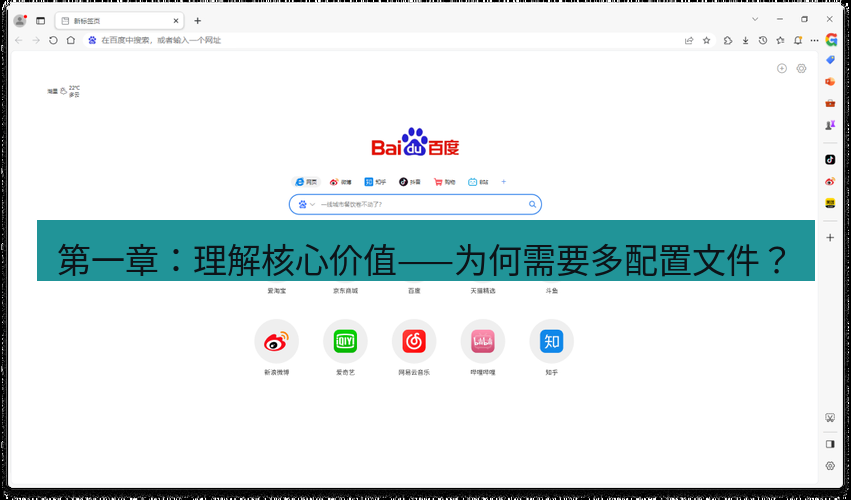This screenshot has height=500, width=851.
Task: Click the magnifier search button
Action: [532, 204]
